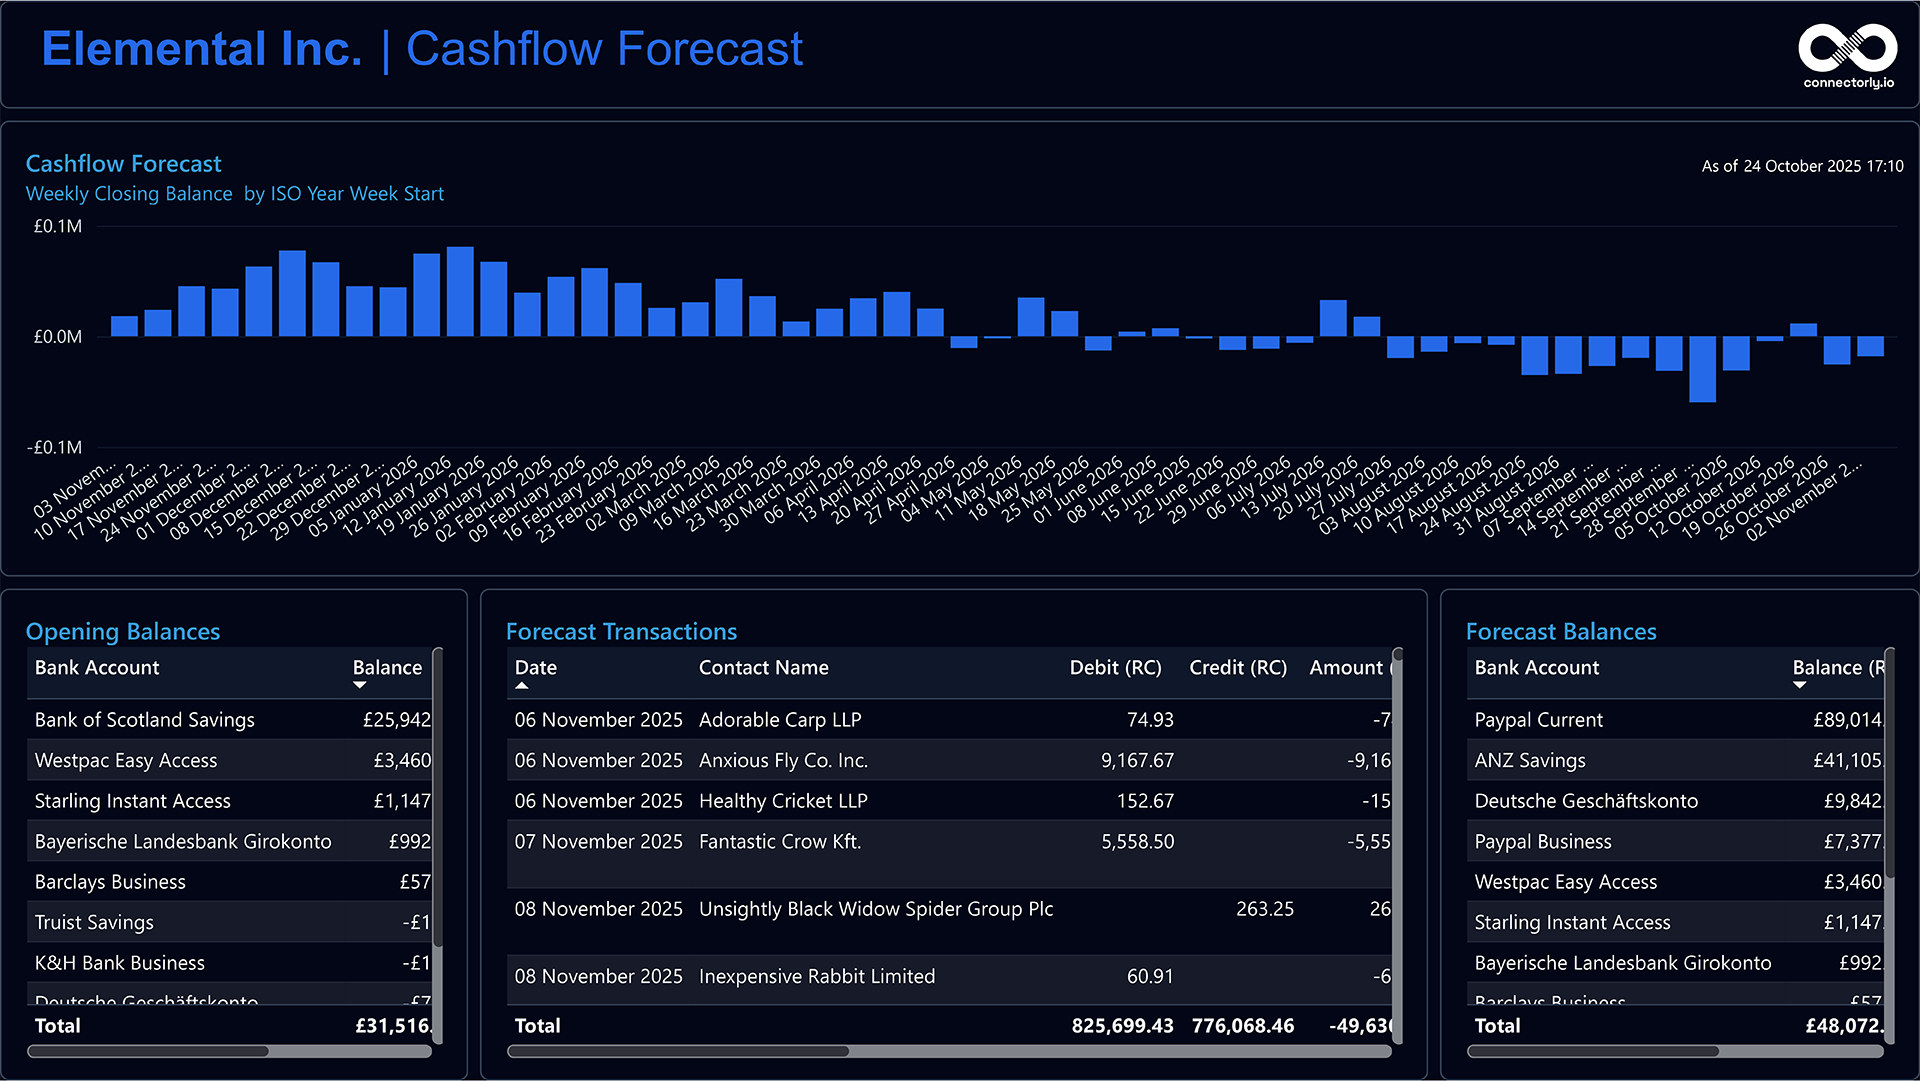Image resolution: width=1920 pixels, height=1081 pixels.
Task: Select the Forecast Transactions panel title
Action: pos(621,631)
